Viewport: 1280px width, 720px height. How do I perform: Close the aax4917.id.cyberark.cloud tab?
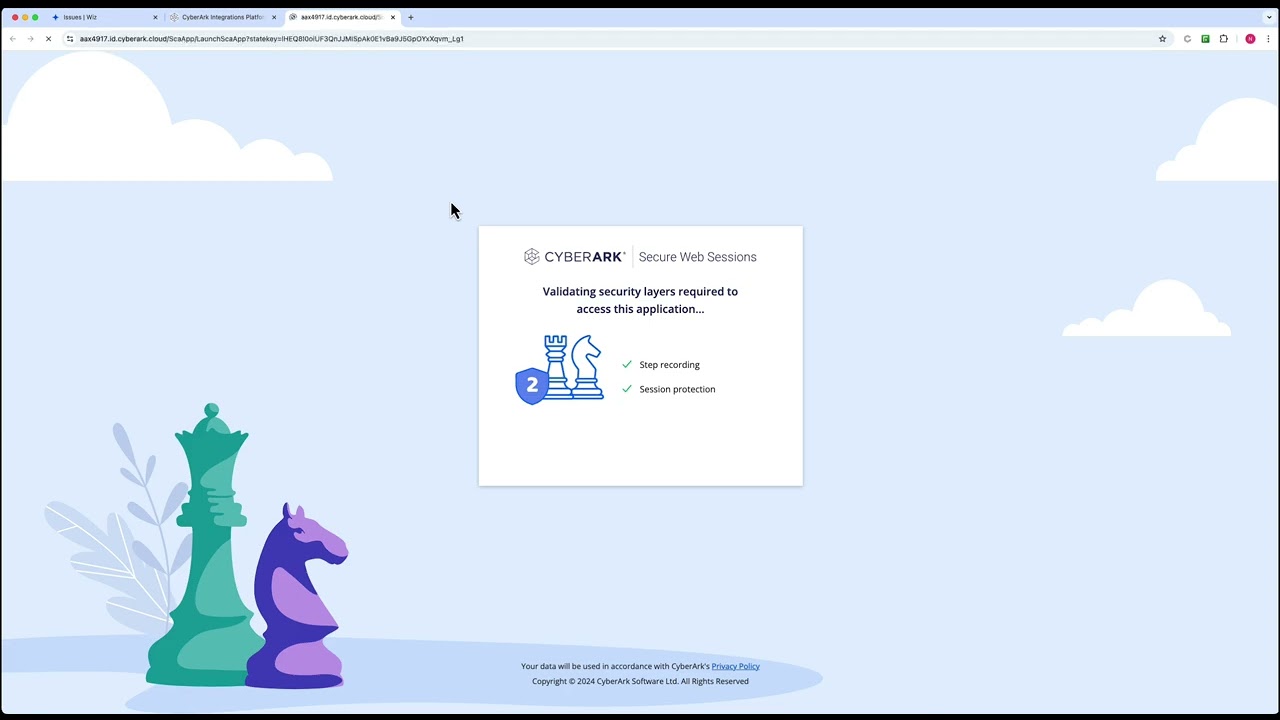tap(393, 17)
